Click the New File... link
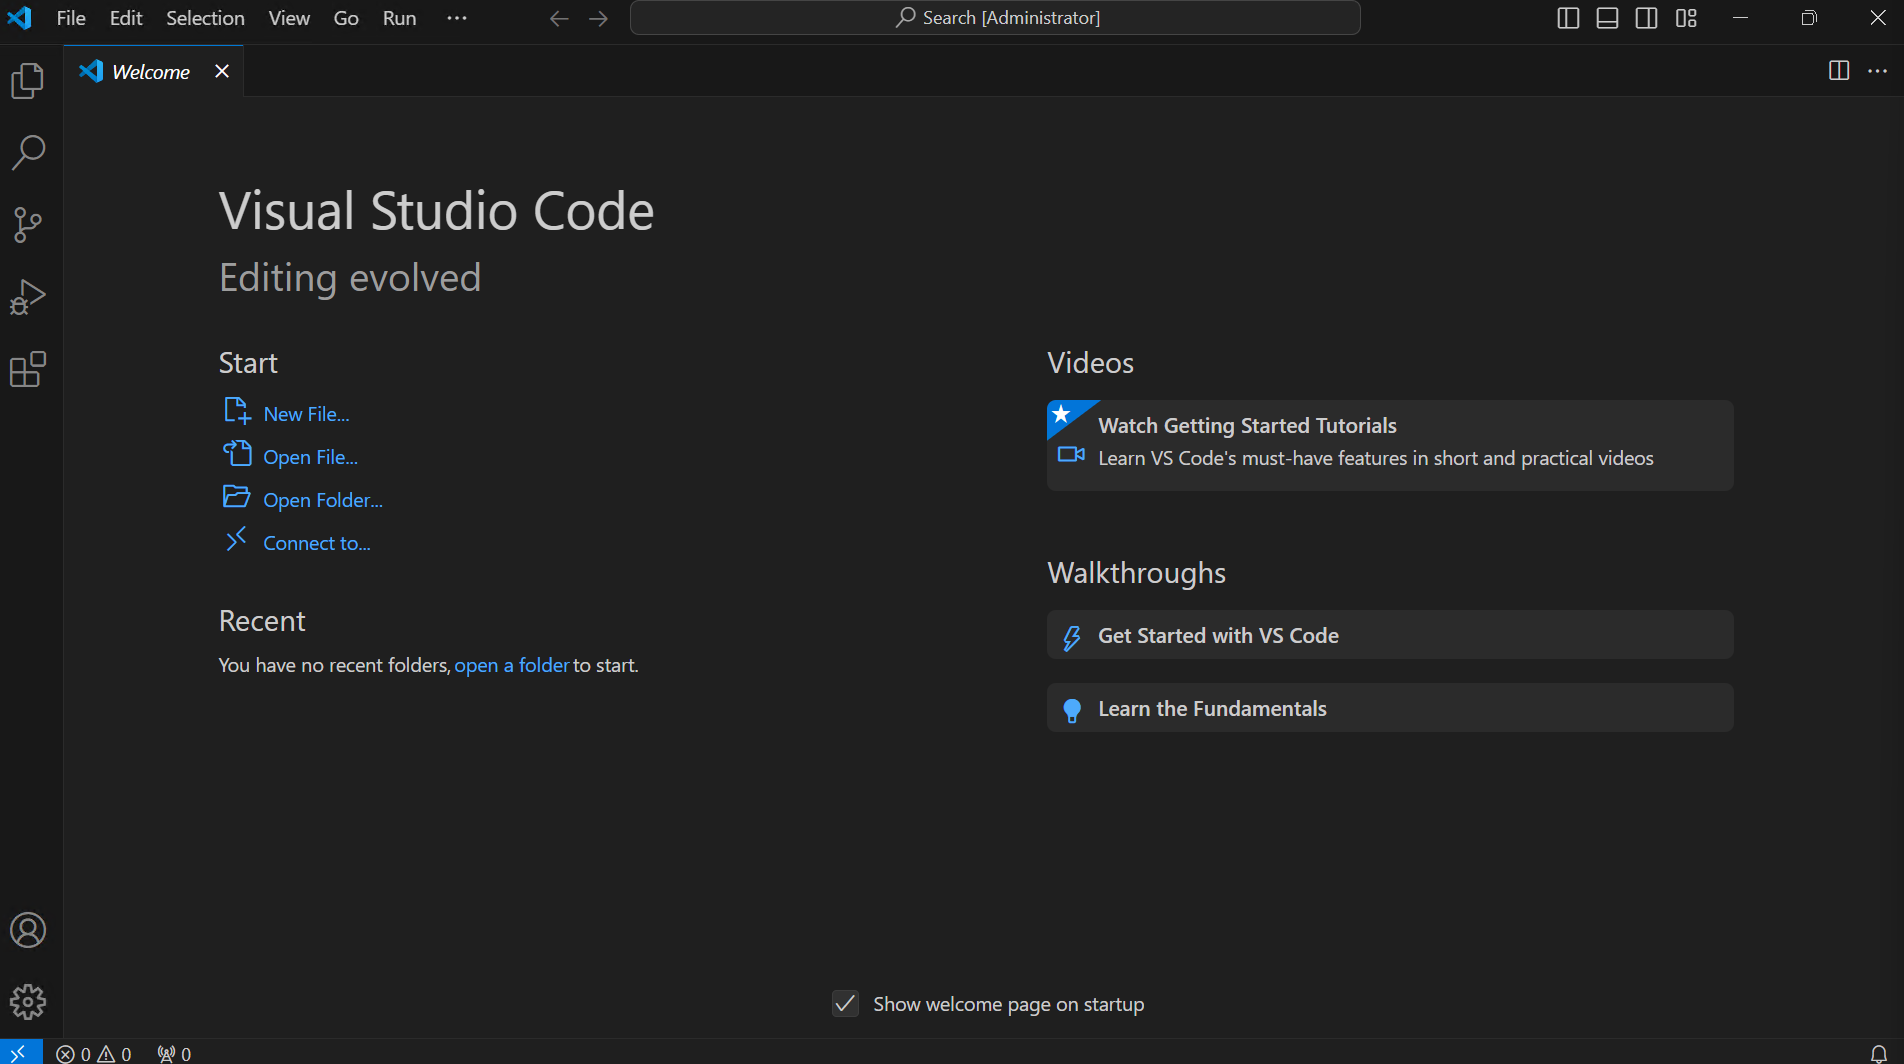 [306, 414]
